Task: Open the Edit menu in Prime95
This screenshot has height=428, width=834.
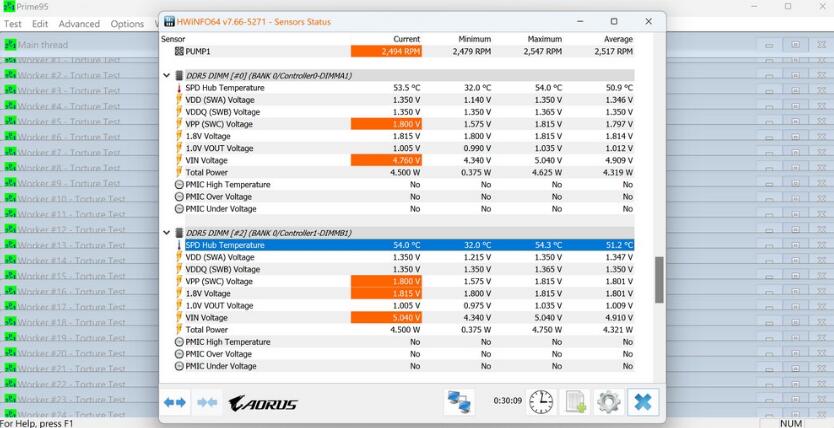Action: tap(40, 24)
